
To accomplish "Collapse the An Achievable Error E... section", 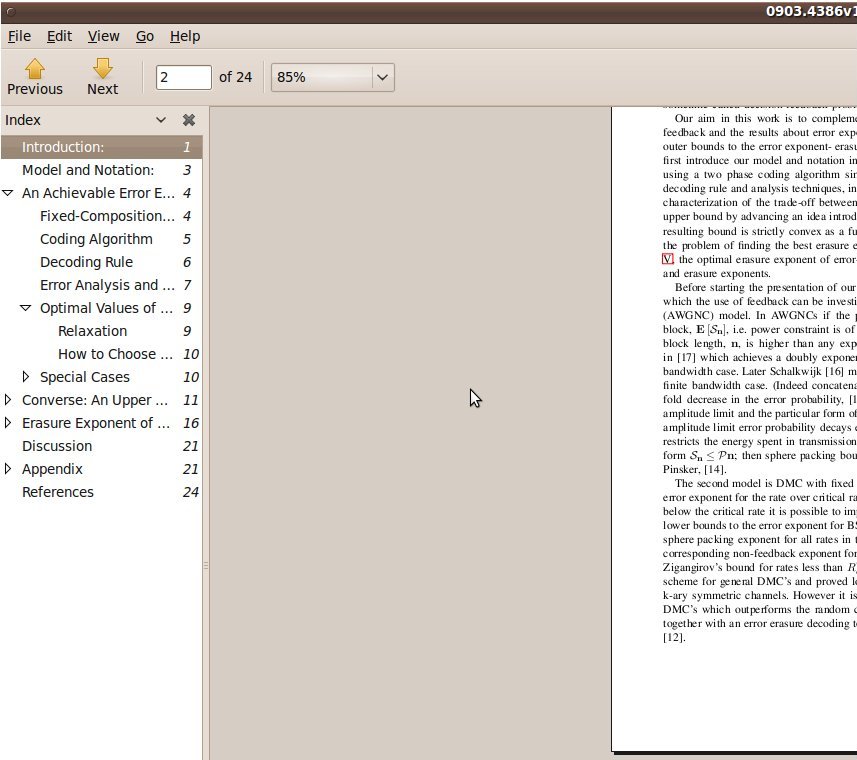I will (8, 193).
